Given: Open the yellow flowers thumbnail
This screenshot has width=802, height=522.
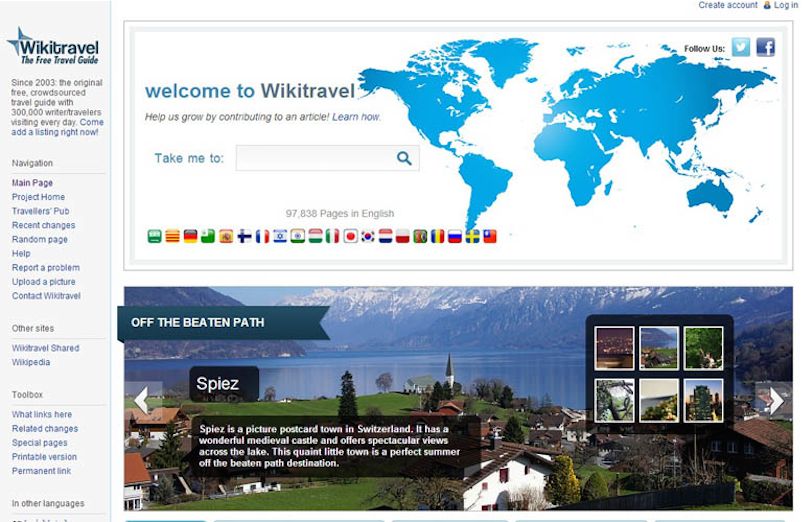Looking at the screenshot, I should click(659, 400).
